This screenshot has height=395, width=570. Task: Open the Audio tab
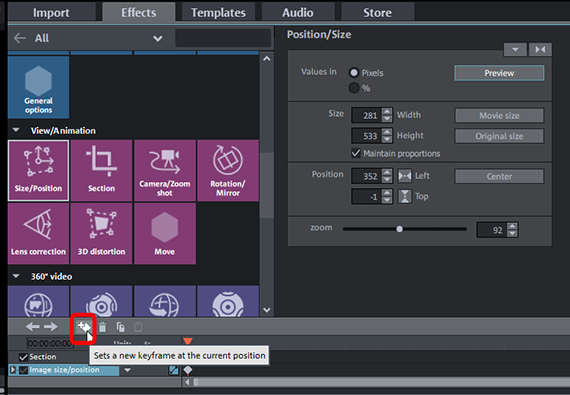298,13
